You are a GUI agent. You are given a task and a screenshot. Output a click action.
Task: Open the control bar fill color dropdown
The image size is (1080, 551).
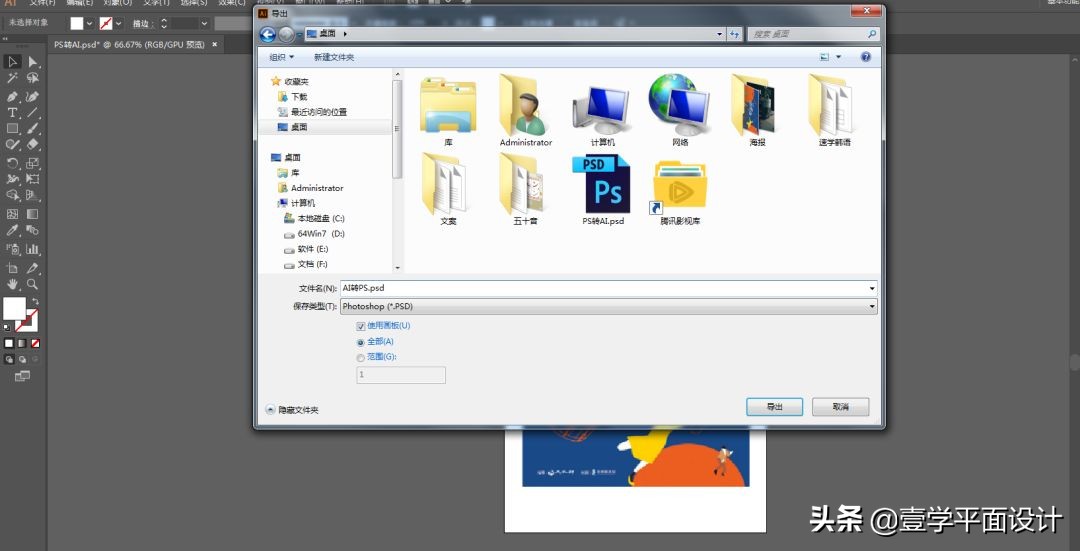coord(90,23)
